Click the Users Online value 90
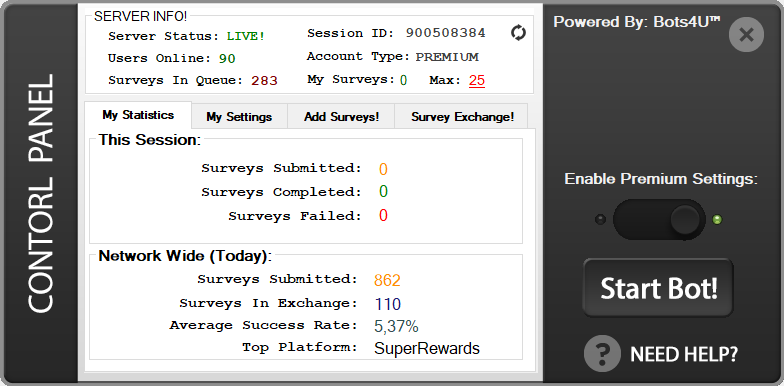Viewport: 784px width, 386px height. click(227, 58)
